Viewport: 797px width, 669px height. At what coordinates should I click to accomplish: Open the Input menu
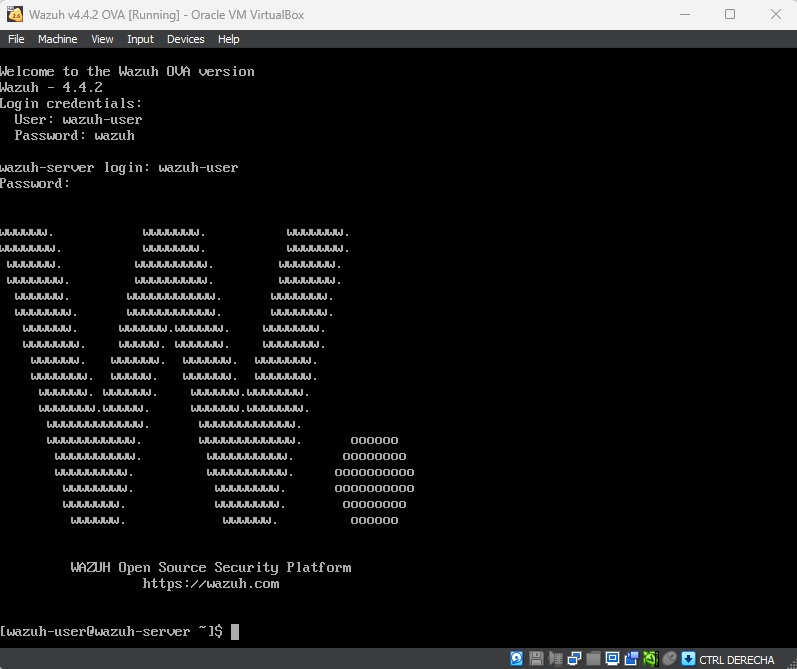[x=140, y=39]
